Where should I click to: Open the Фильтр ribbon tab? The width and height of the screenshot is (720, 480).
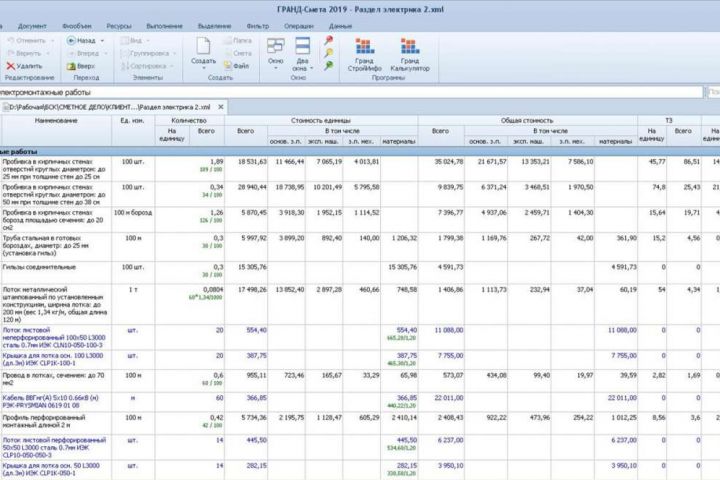point(258,26)
